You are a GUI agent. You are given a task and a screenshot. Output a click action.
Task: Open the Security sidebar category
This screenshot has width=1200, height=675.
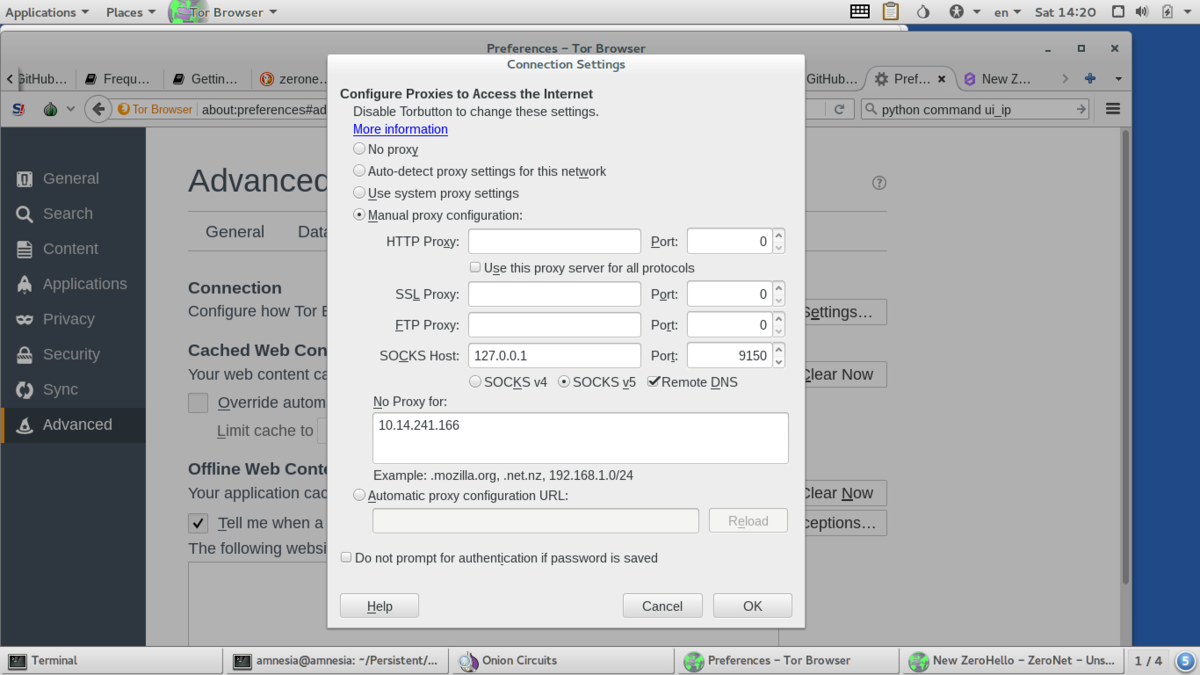[73, 354]
